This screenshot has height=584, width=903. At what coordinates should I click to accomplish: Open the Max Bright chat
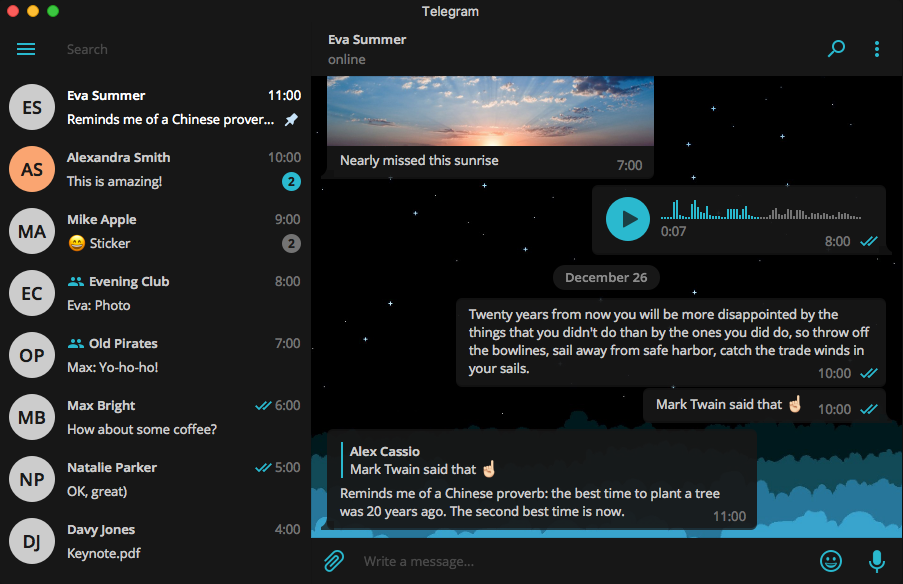click(x=155, y=418)
